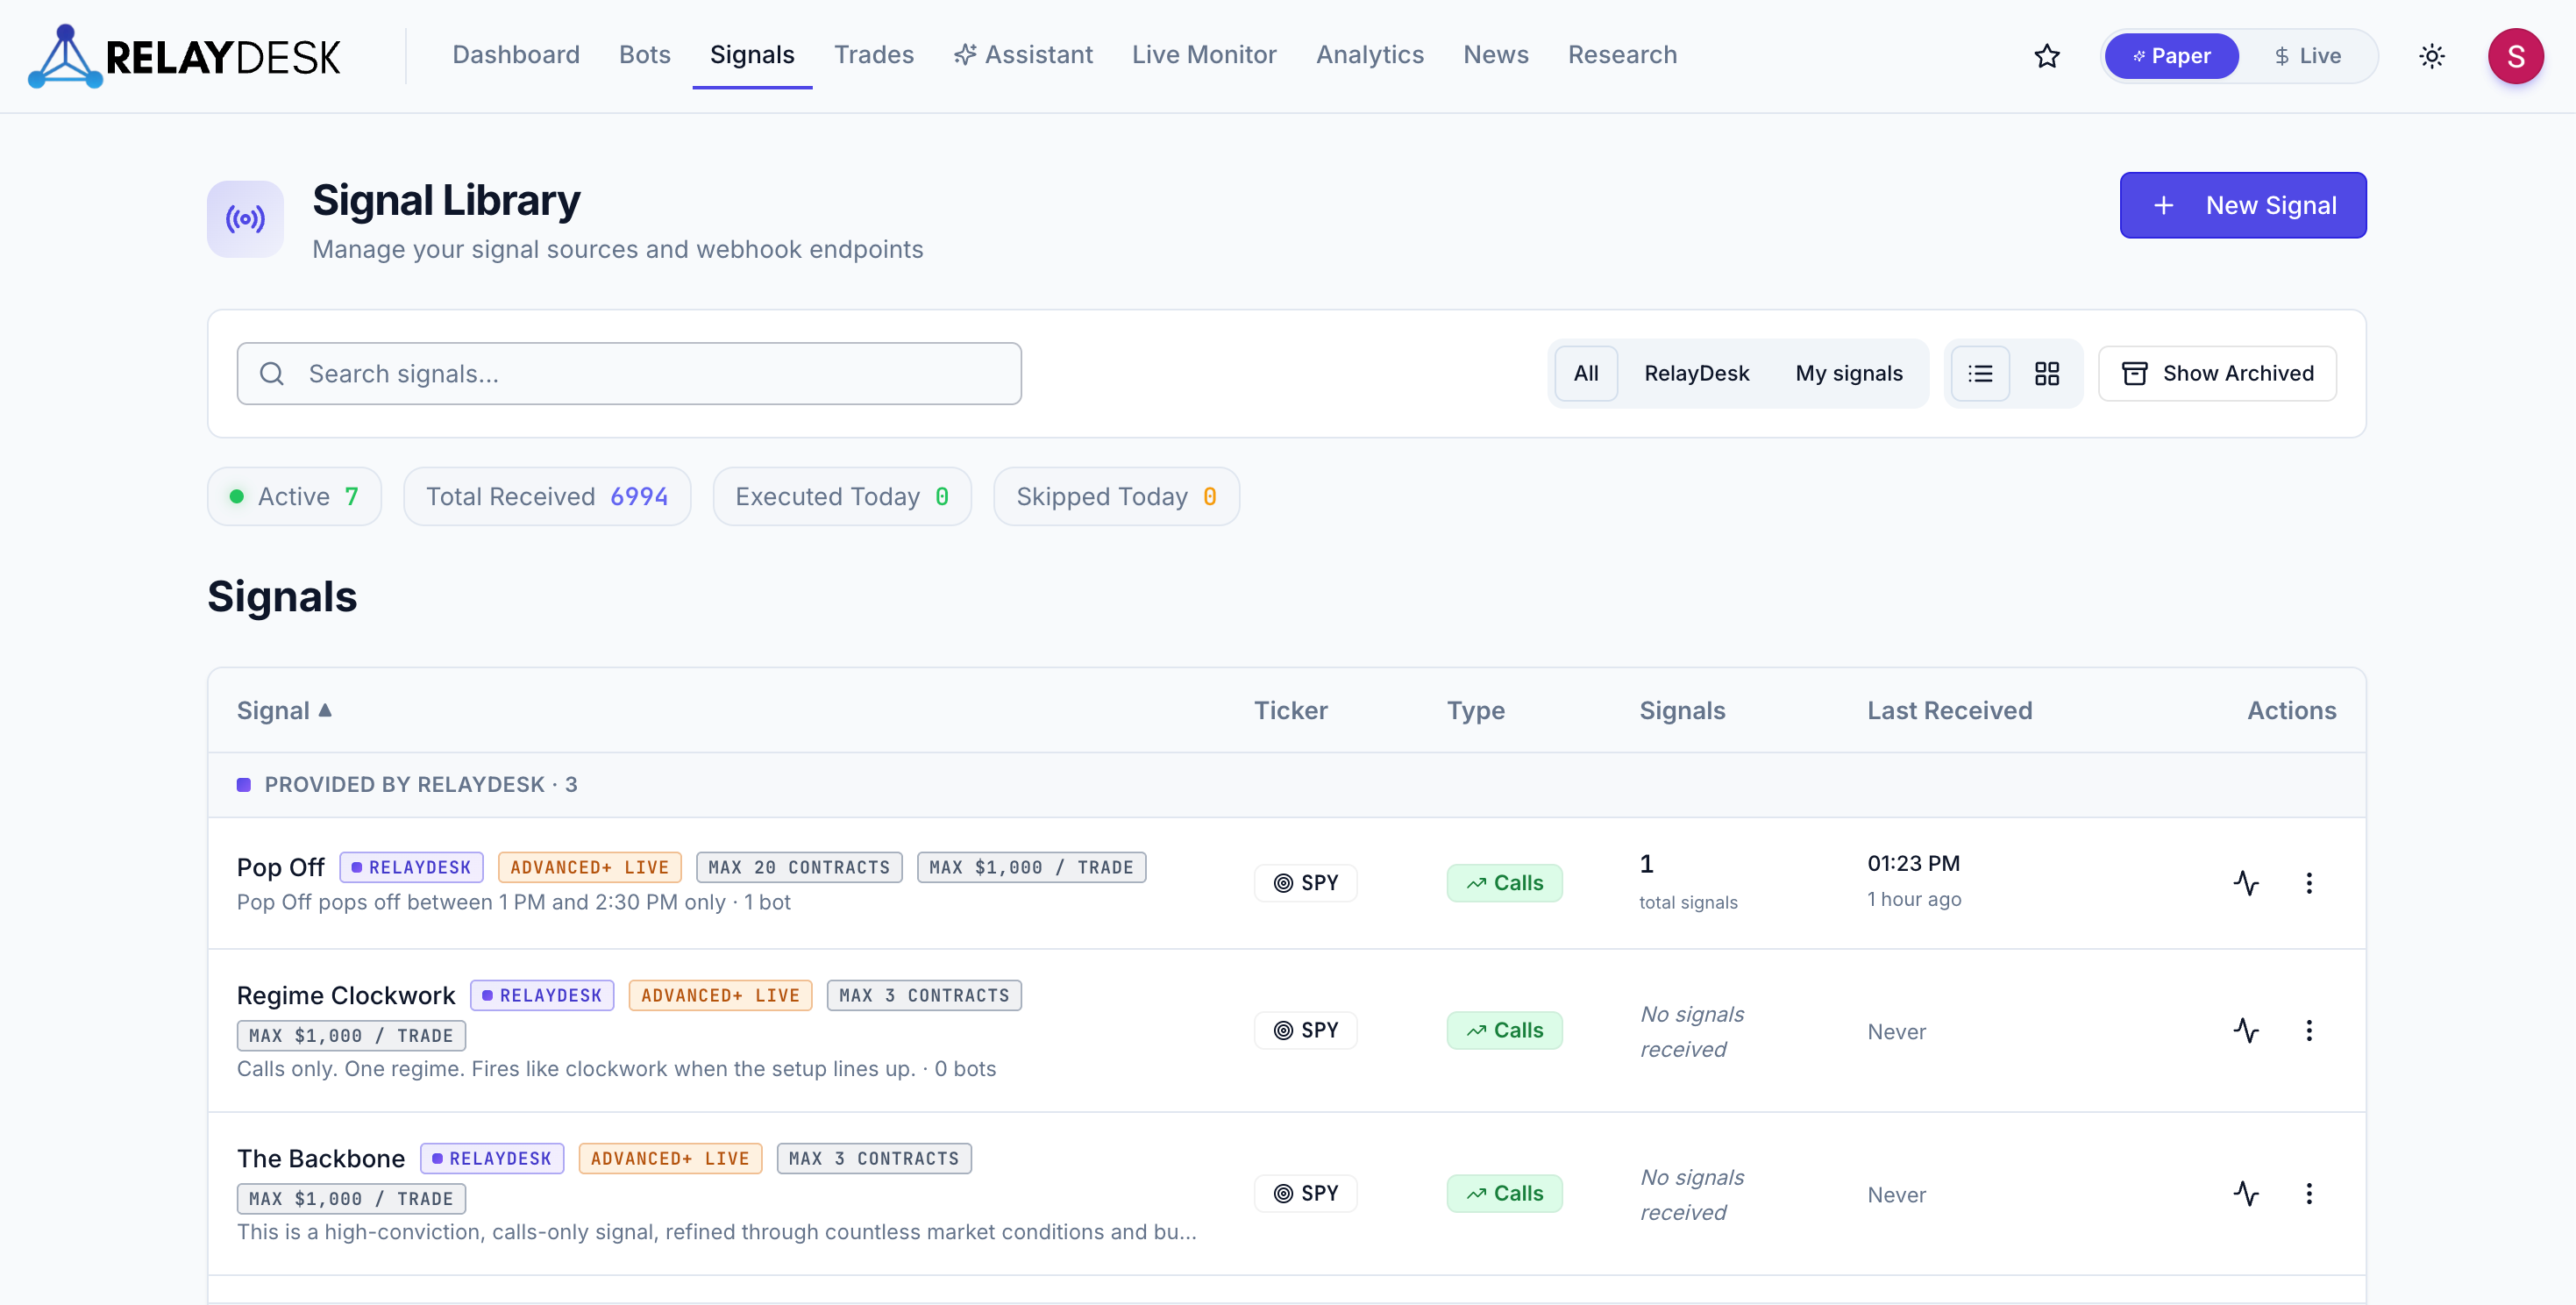Click 01:23 PM last received time
The height and width of the screenshot is (1305, 2576).
coord(1913,864)
